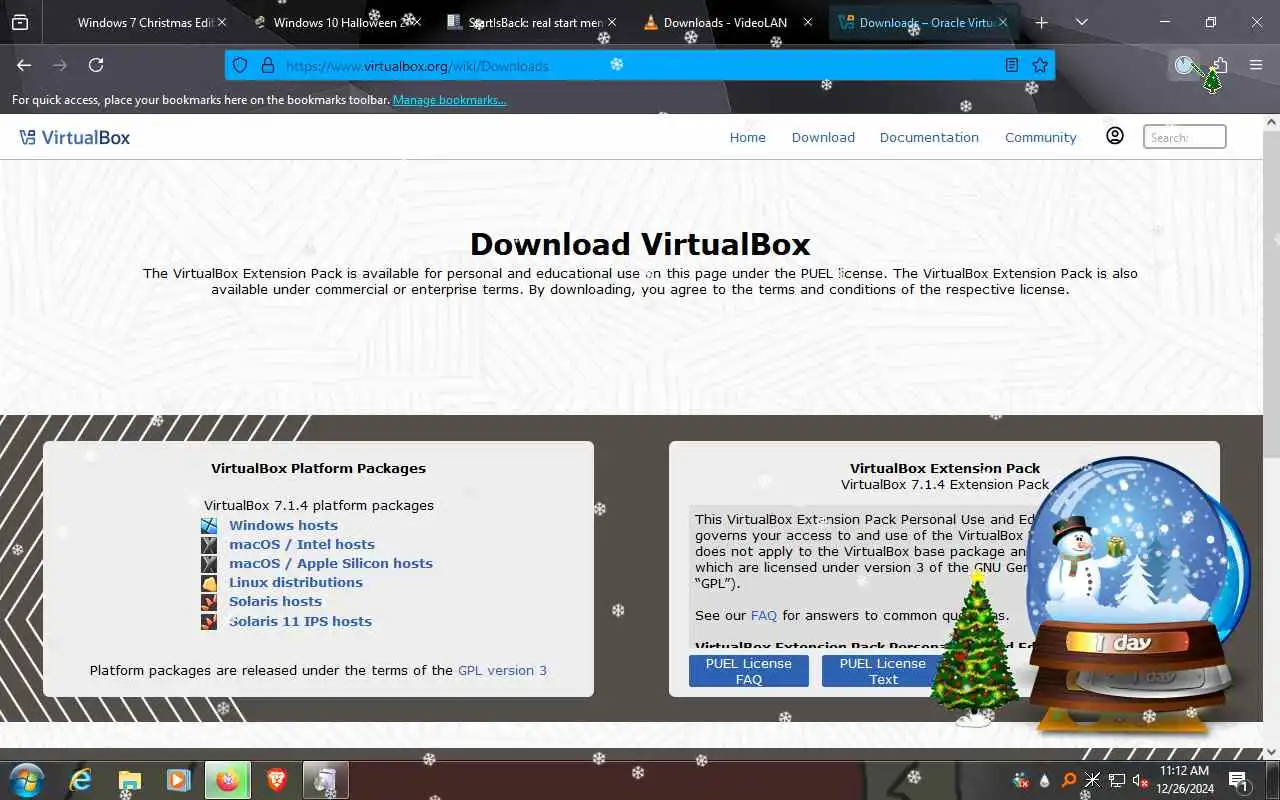Click the page vertical scrollbar
1280x800 pixels.
coord(1271,296)
